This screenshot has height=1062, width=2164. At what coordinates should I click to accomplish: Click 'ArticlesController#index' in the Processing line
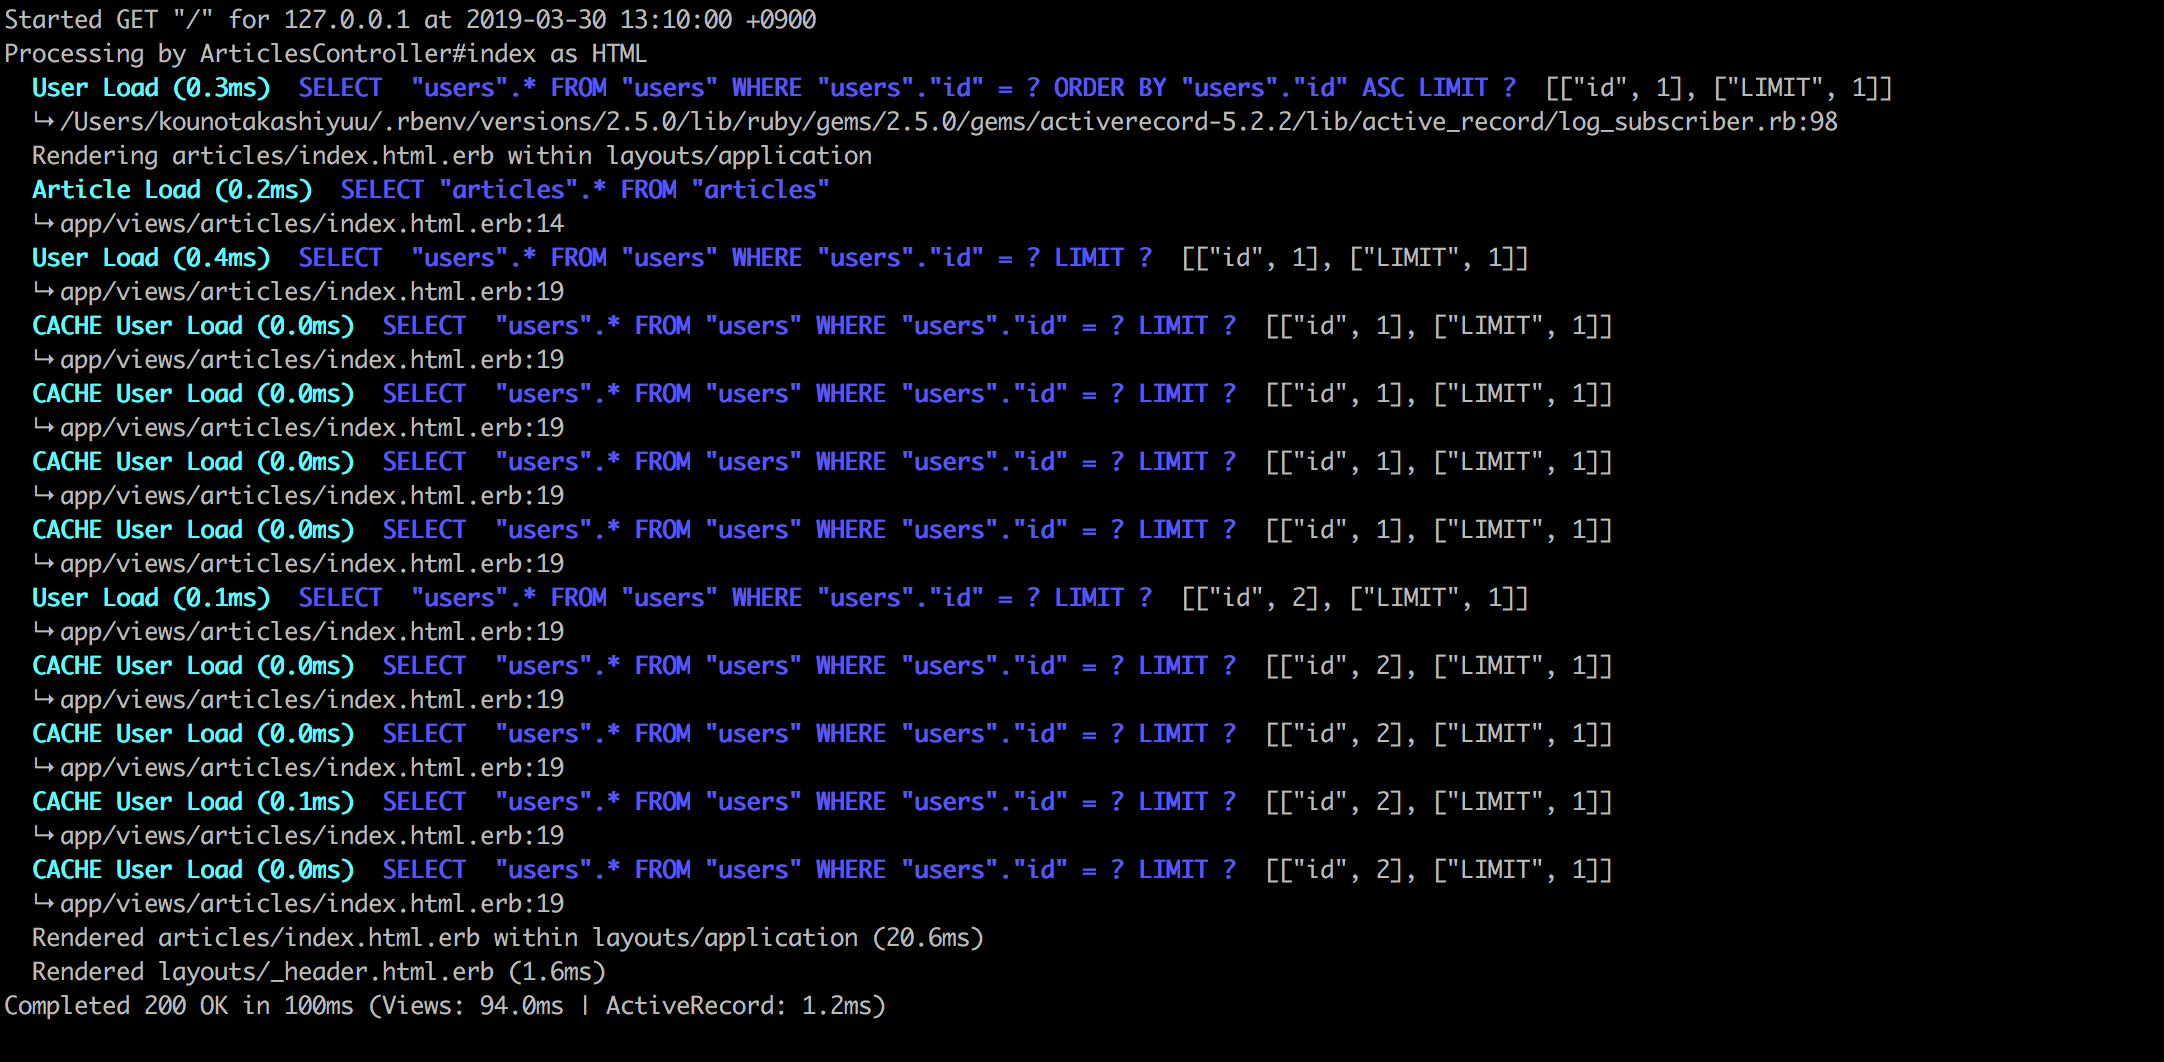point(368,54)
